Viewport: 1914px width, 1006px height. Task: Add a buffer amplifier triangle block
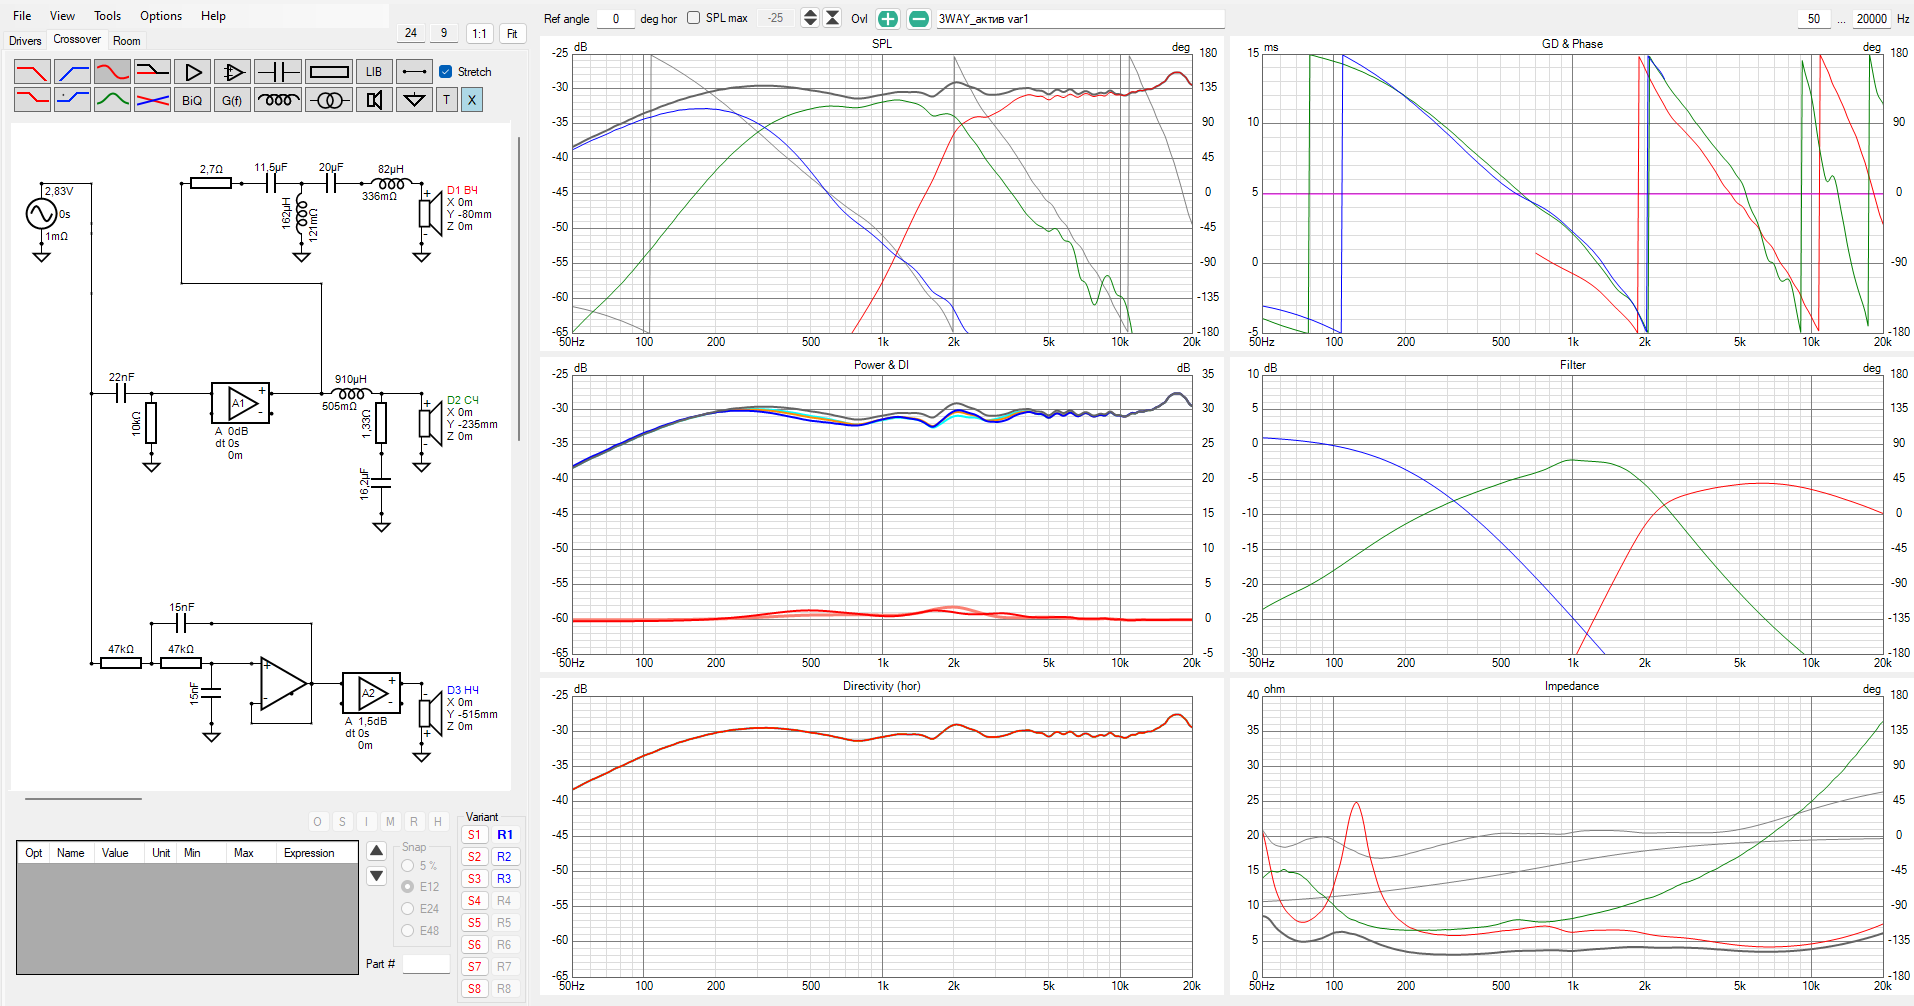(192, 72)
